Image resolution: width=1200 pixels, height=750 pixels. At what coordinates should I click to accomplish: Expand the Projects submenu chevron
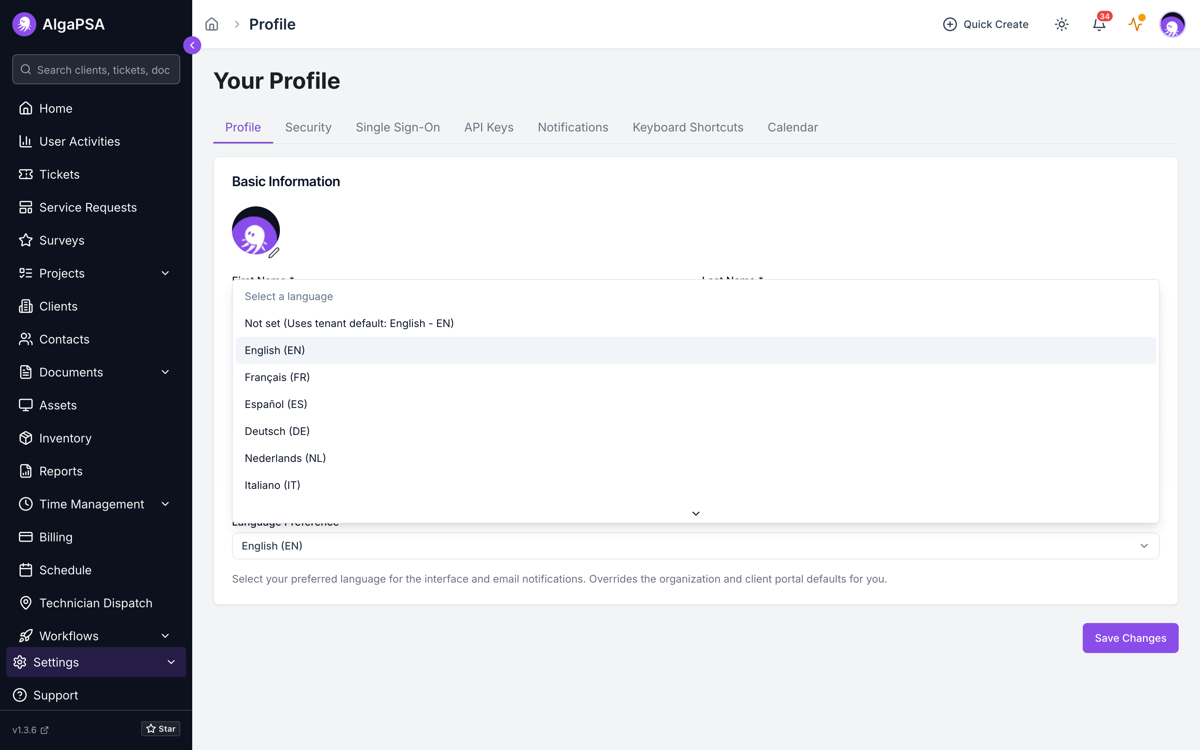click(x=165, y=273)
